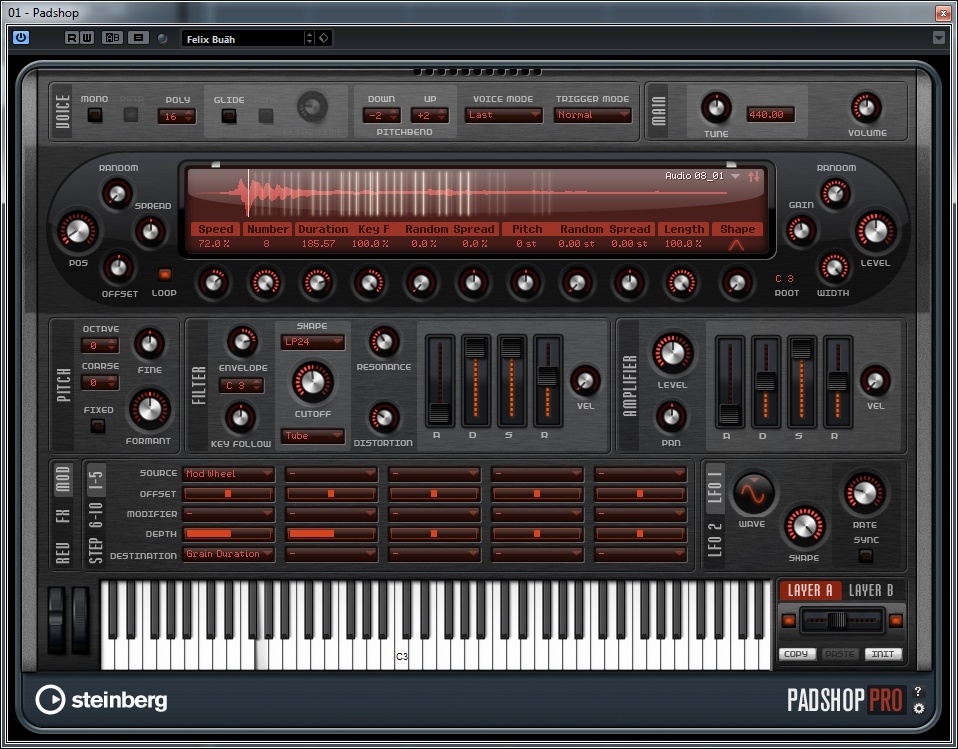Open distortion type dropdown Tube
The width and height of the screenshot is (958, 749).
[313, 436]
